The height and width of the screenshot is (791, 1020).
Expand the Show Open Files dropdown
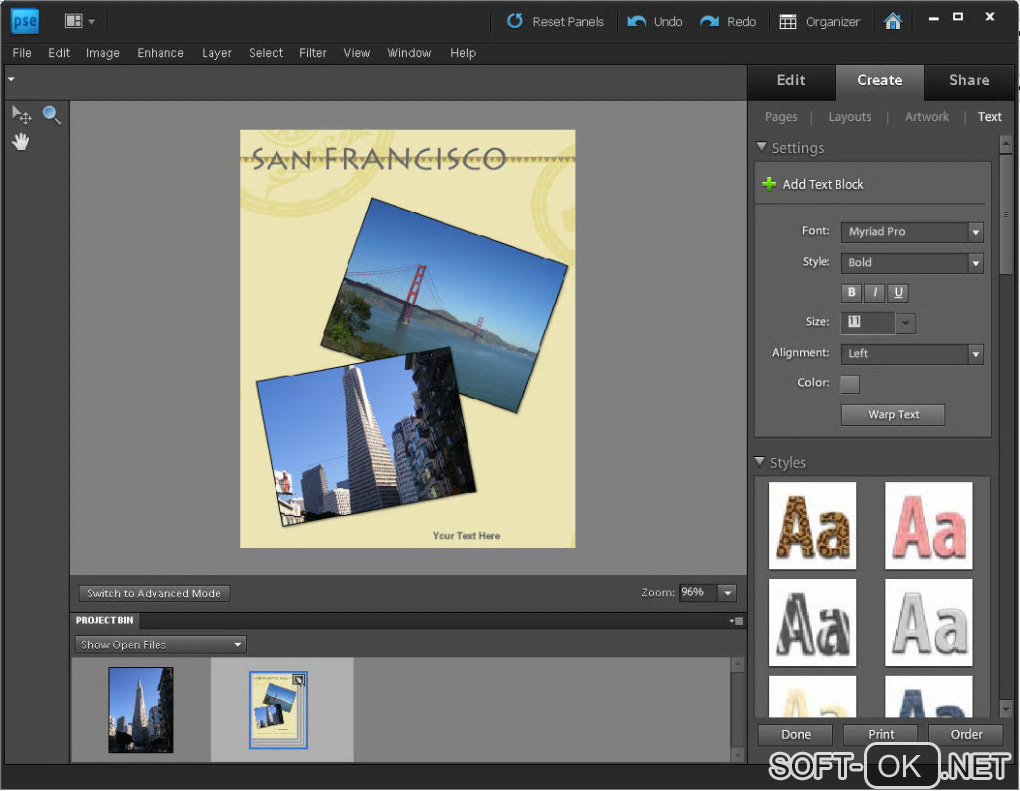(161, 645)
